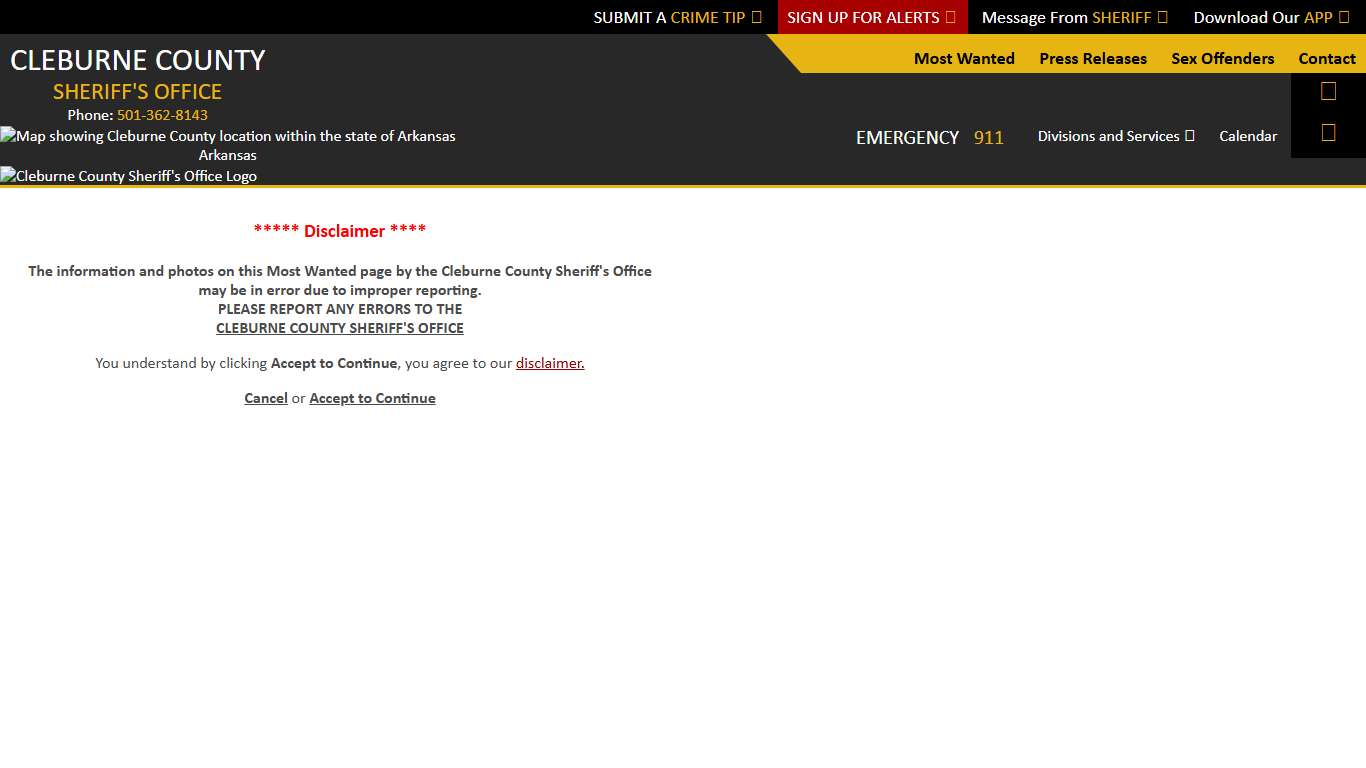Go to Press Releases
Screen dimensions: 1366x768
click(1093, 59)
